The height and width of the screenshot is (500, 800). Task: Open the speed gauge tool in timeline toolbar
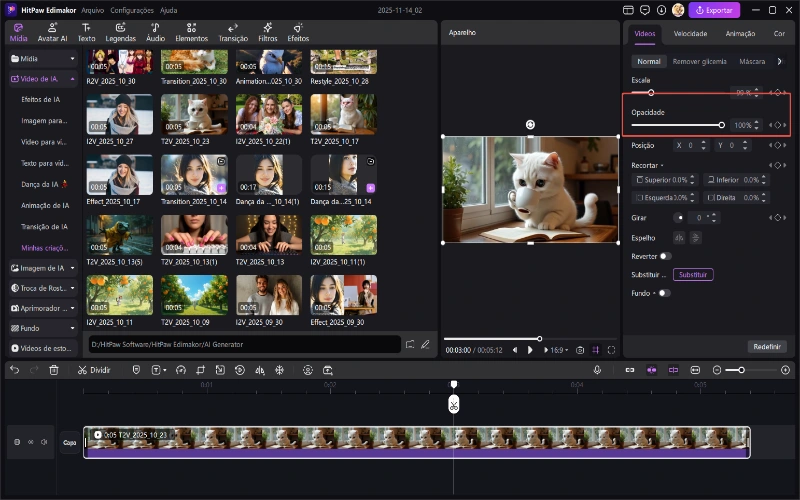(181, 370)
